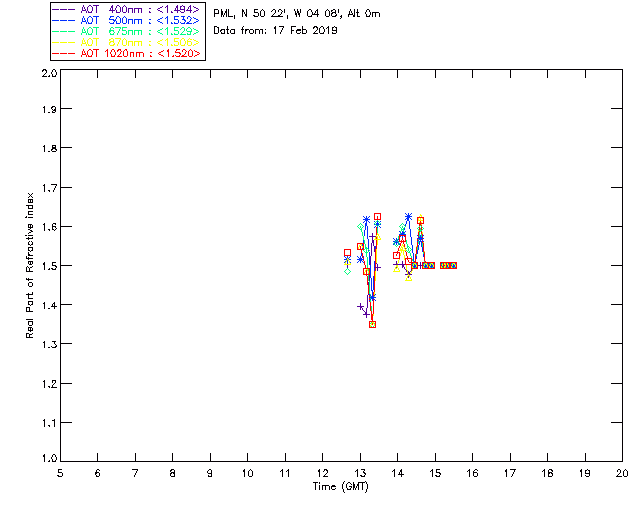This screenshot has height=512, width=640.
Task: Click the x-axis label 11
Action: point(285,473)
